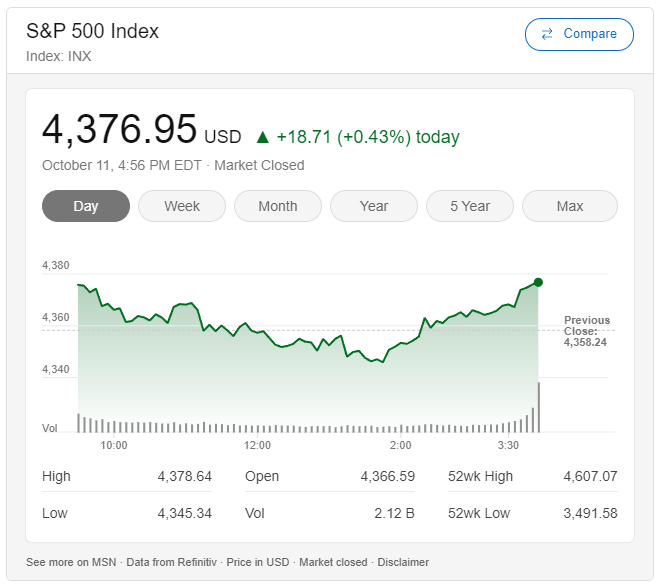Image resolution: width=664 pixels, height=588 pixels.
Task: Select the Day time range tab
Action: (86, 206)
